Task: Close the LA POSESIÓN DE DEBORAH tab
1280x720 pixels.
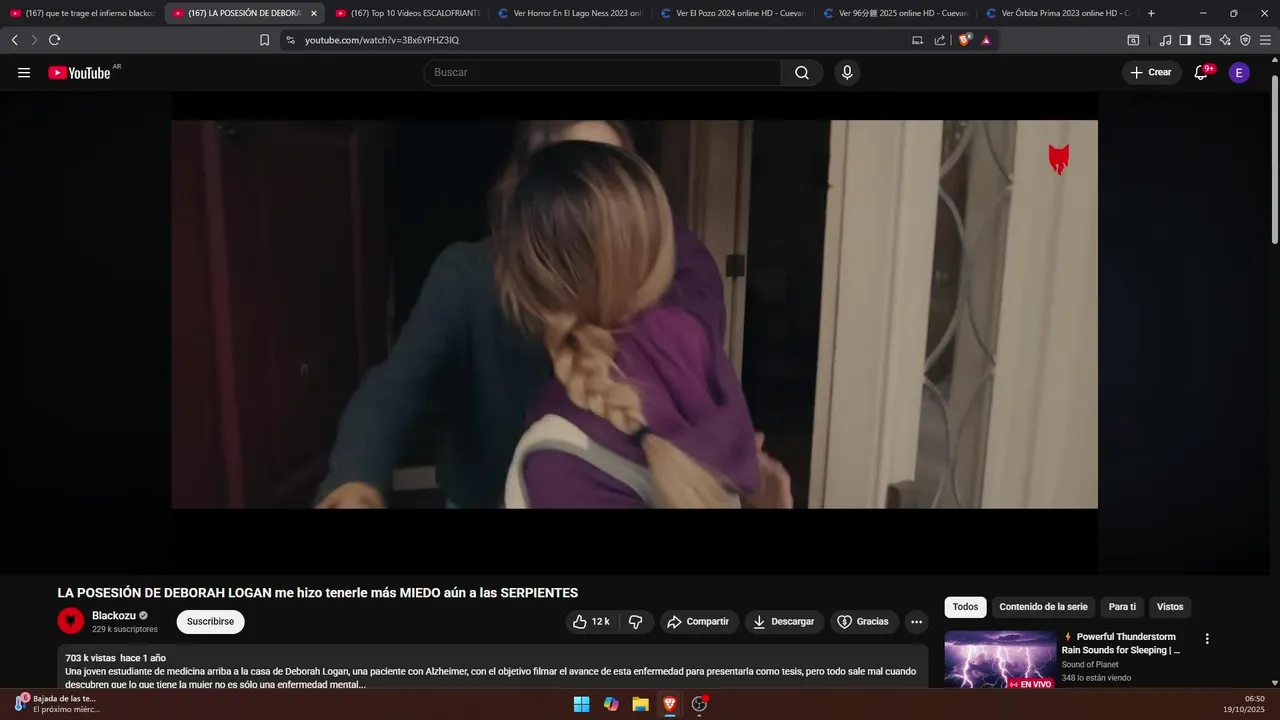Action: point(313,14)
